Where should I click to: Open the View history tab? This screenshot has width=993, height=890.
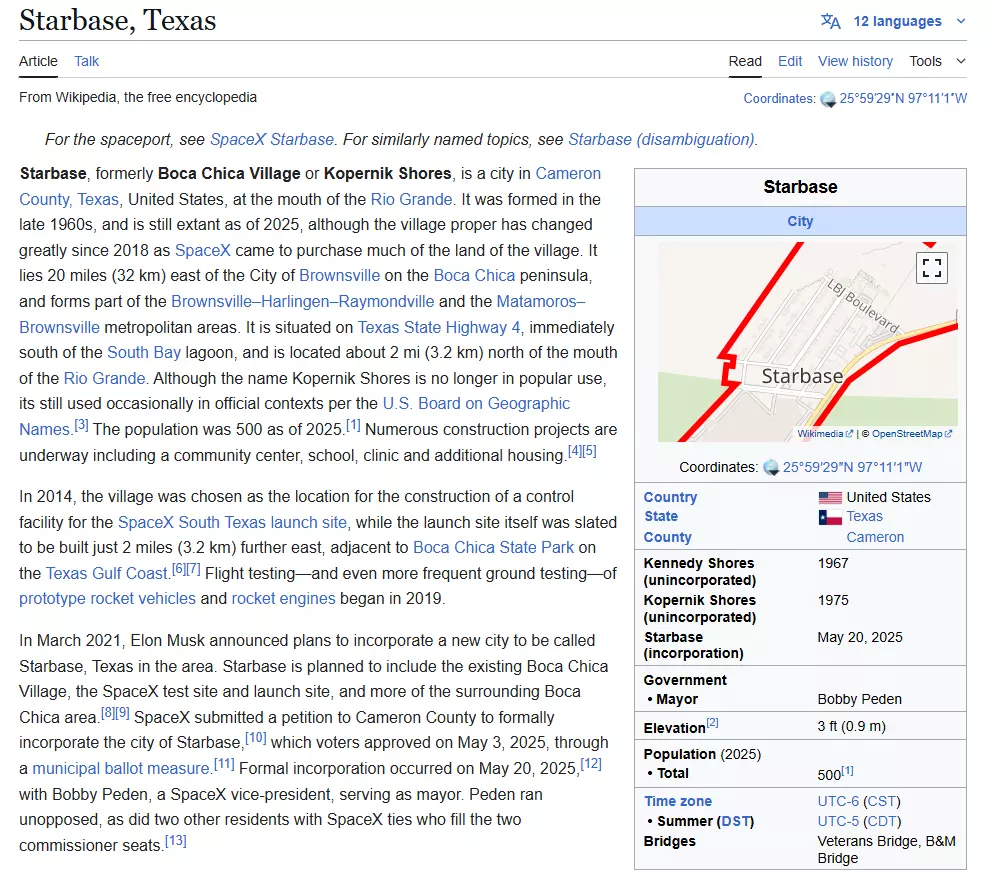tap(855, 61)
